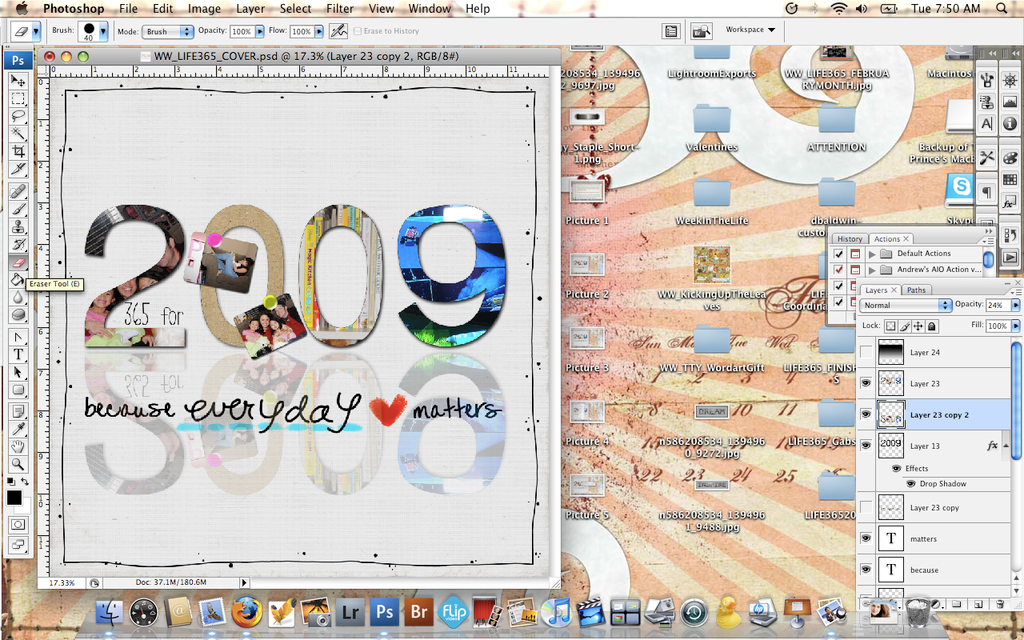Open the Workspace menu button
Viewport: 1024px width, 640px height.
click(750, 30)
